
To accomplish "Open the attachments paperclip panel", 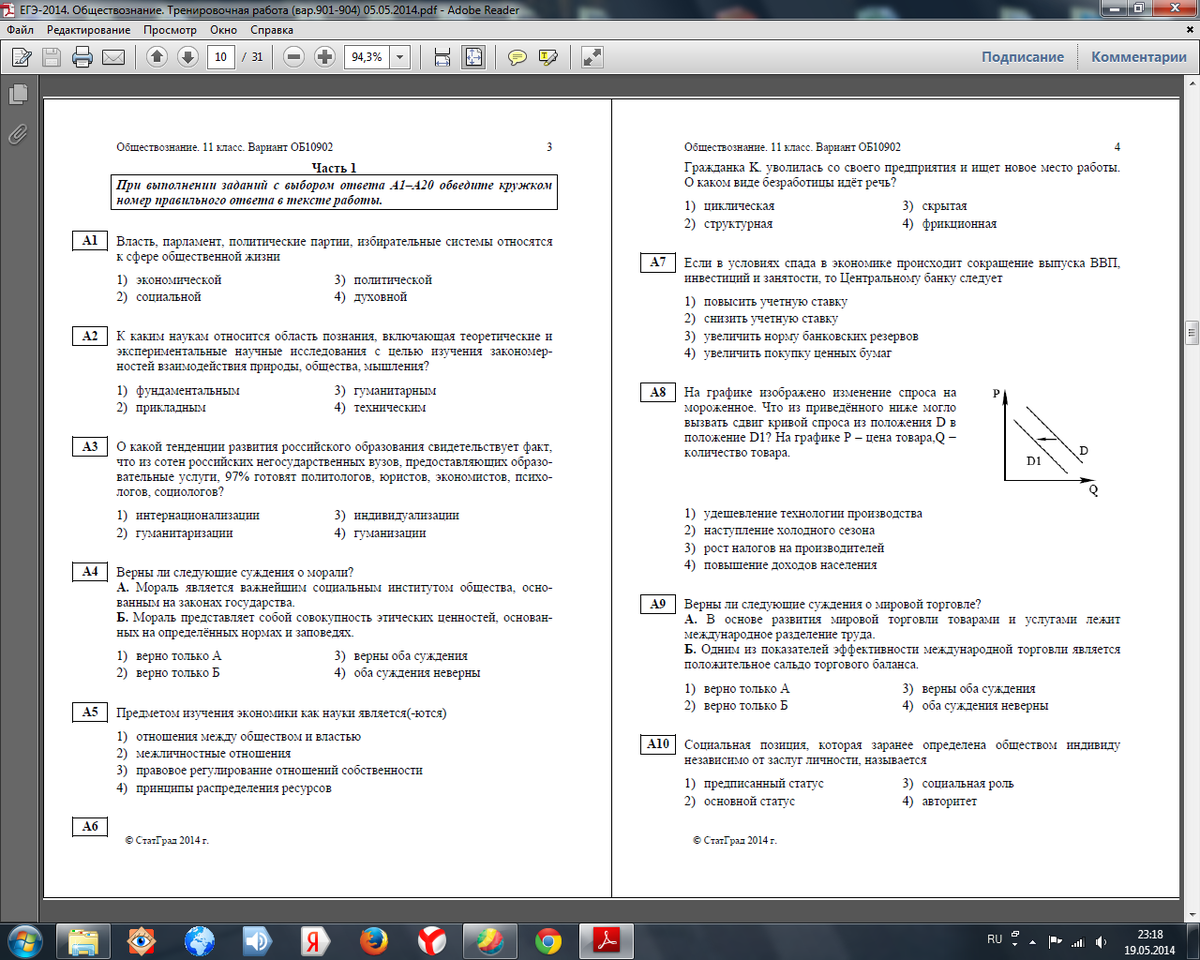I will 17,133.
